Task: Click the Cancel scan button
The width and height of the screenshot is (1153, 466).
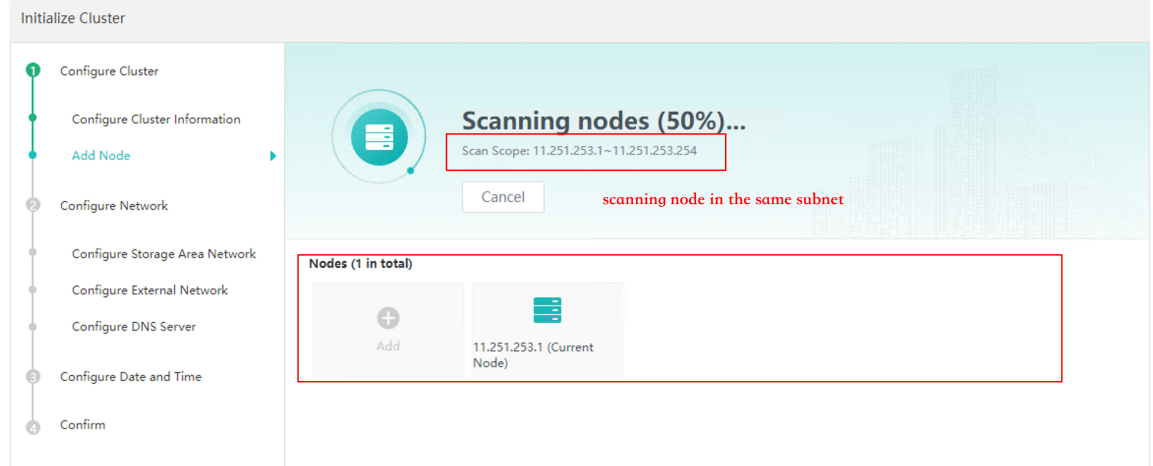Action: click(x=503, y=197)
